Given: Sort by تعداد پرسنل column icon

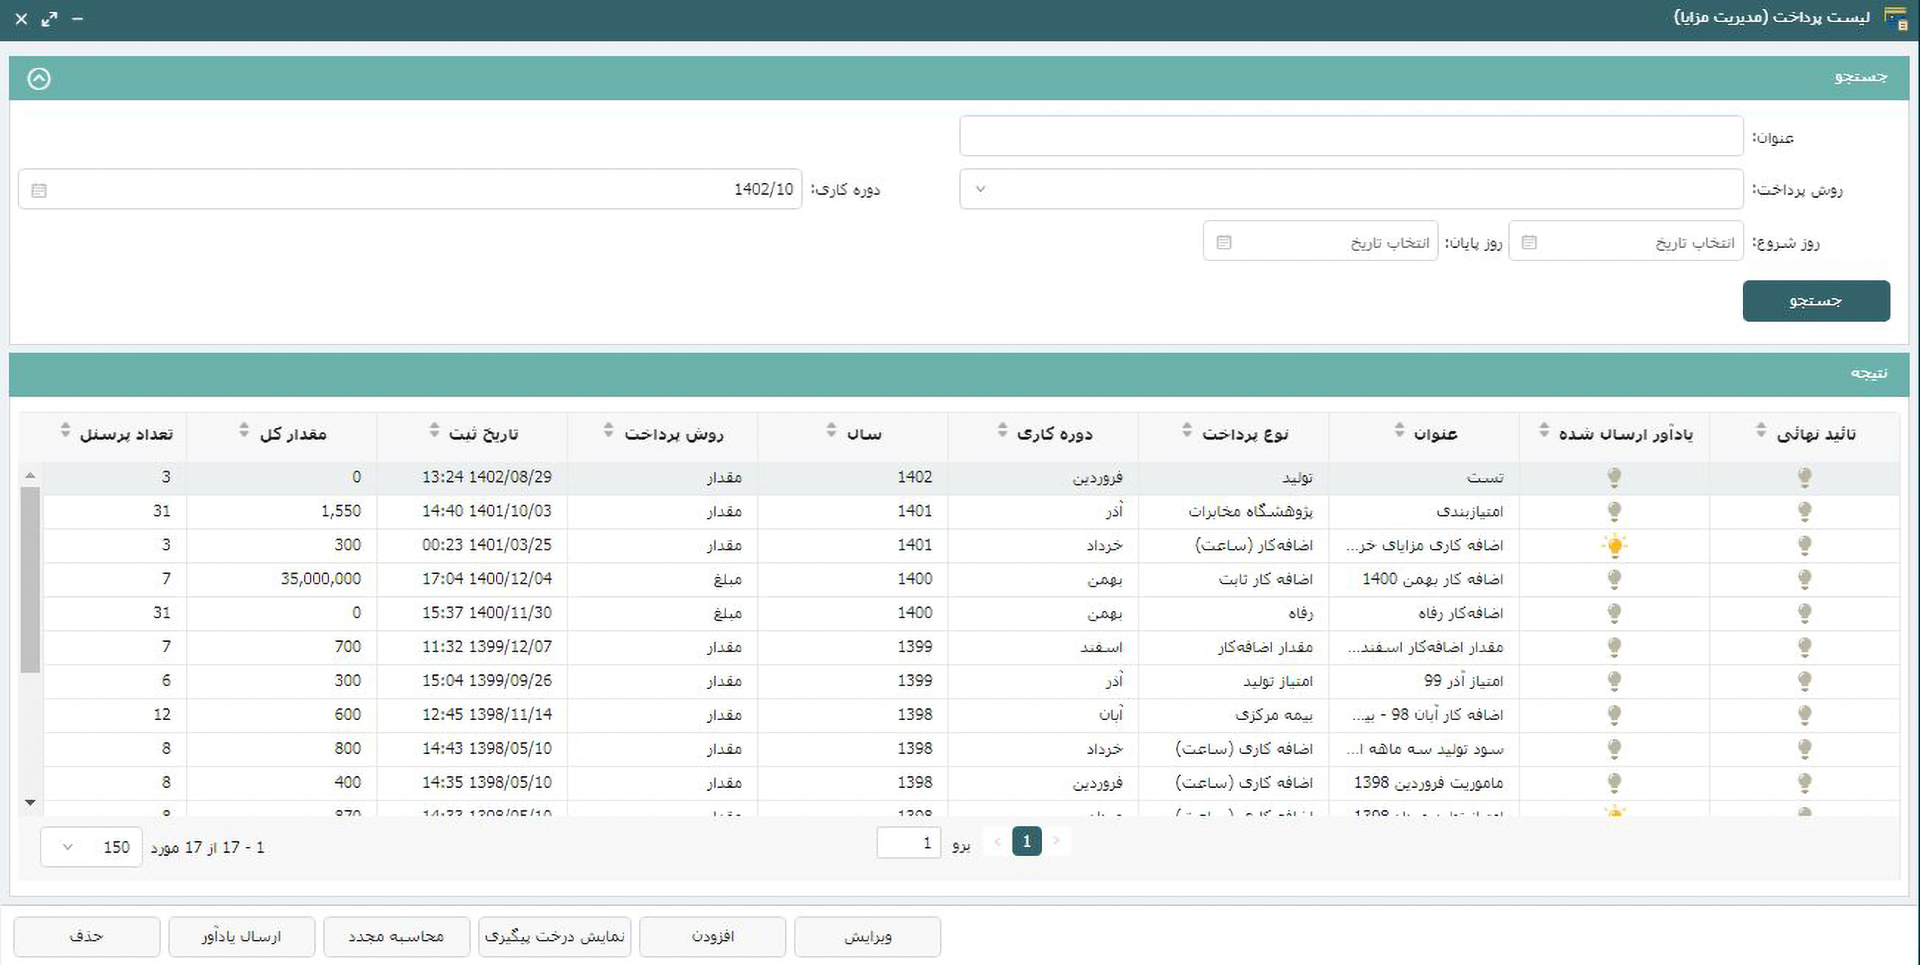Looking at the screenshot, I should (x=65, y=431).
